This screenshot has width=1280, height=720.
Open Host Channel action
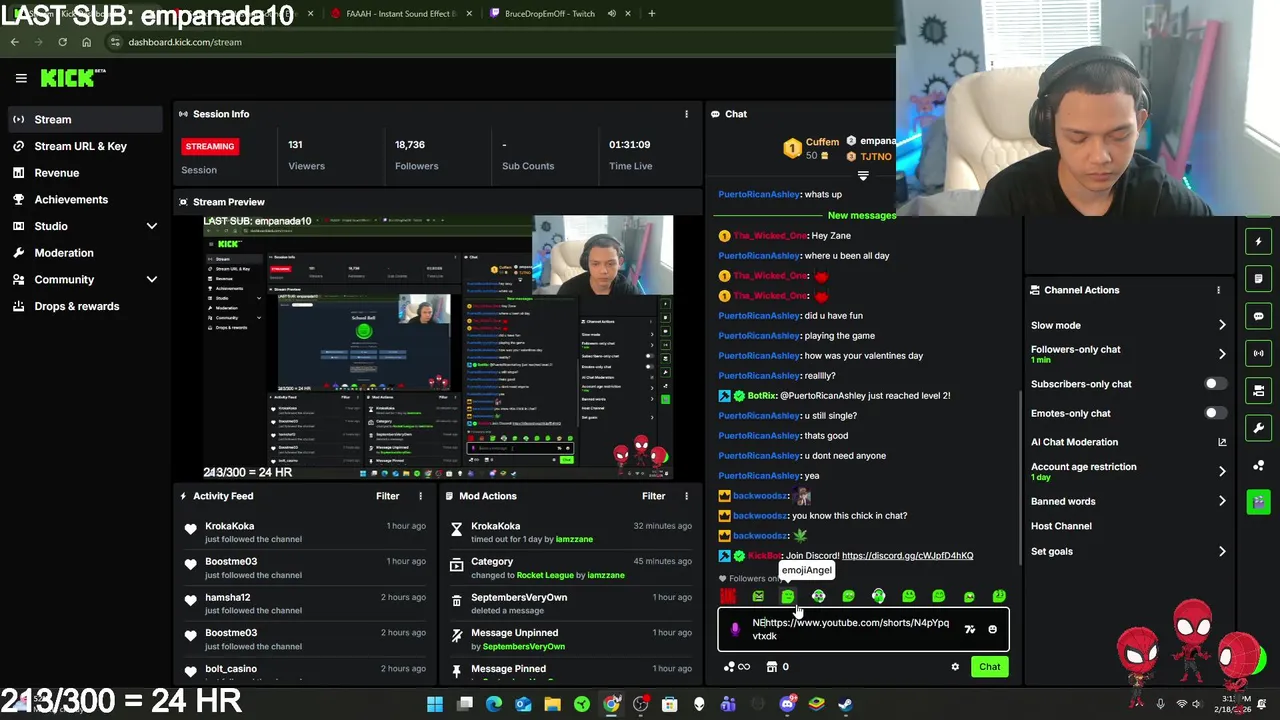pyautogui.click(x=1061, y=526)
